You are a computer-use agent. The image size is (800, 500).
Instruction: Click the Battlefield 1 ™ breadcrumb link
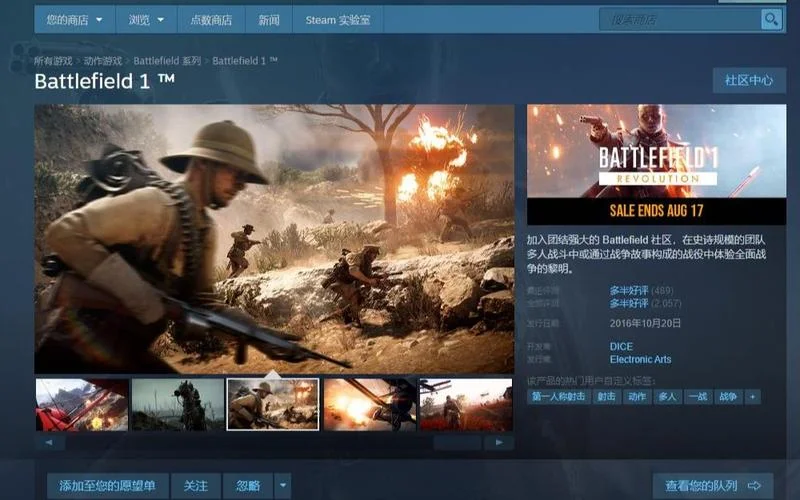[x=245, y=61]
